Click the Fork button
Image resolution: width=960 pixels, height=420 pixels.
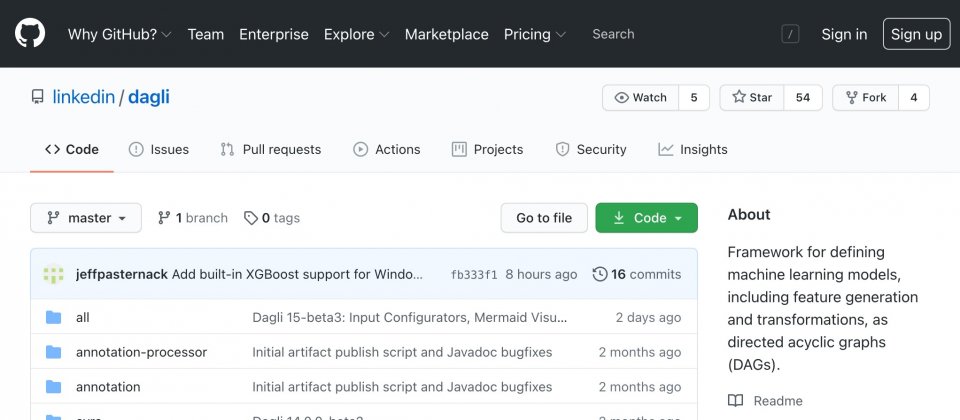(x=866, y=97)
